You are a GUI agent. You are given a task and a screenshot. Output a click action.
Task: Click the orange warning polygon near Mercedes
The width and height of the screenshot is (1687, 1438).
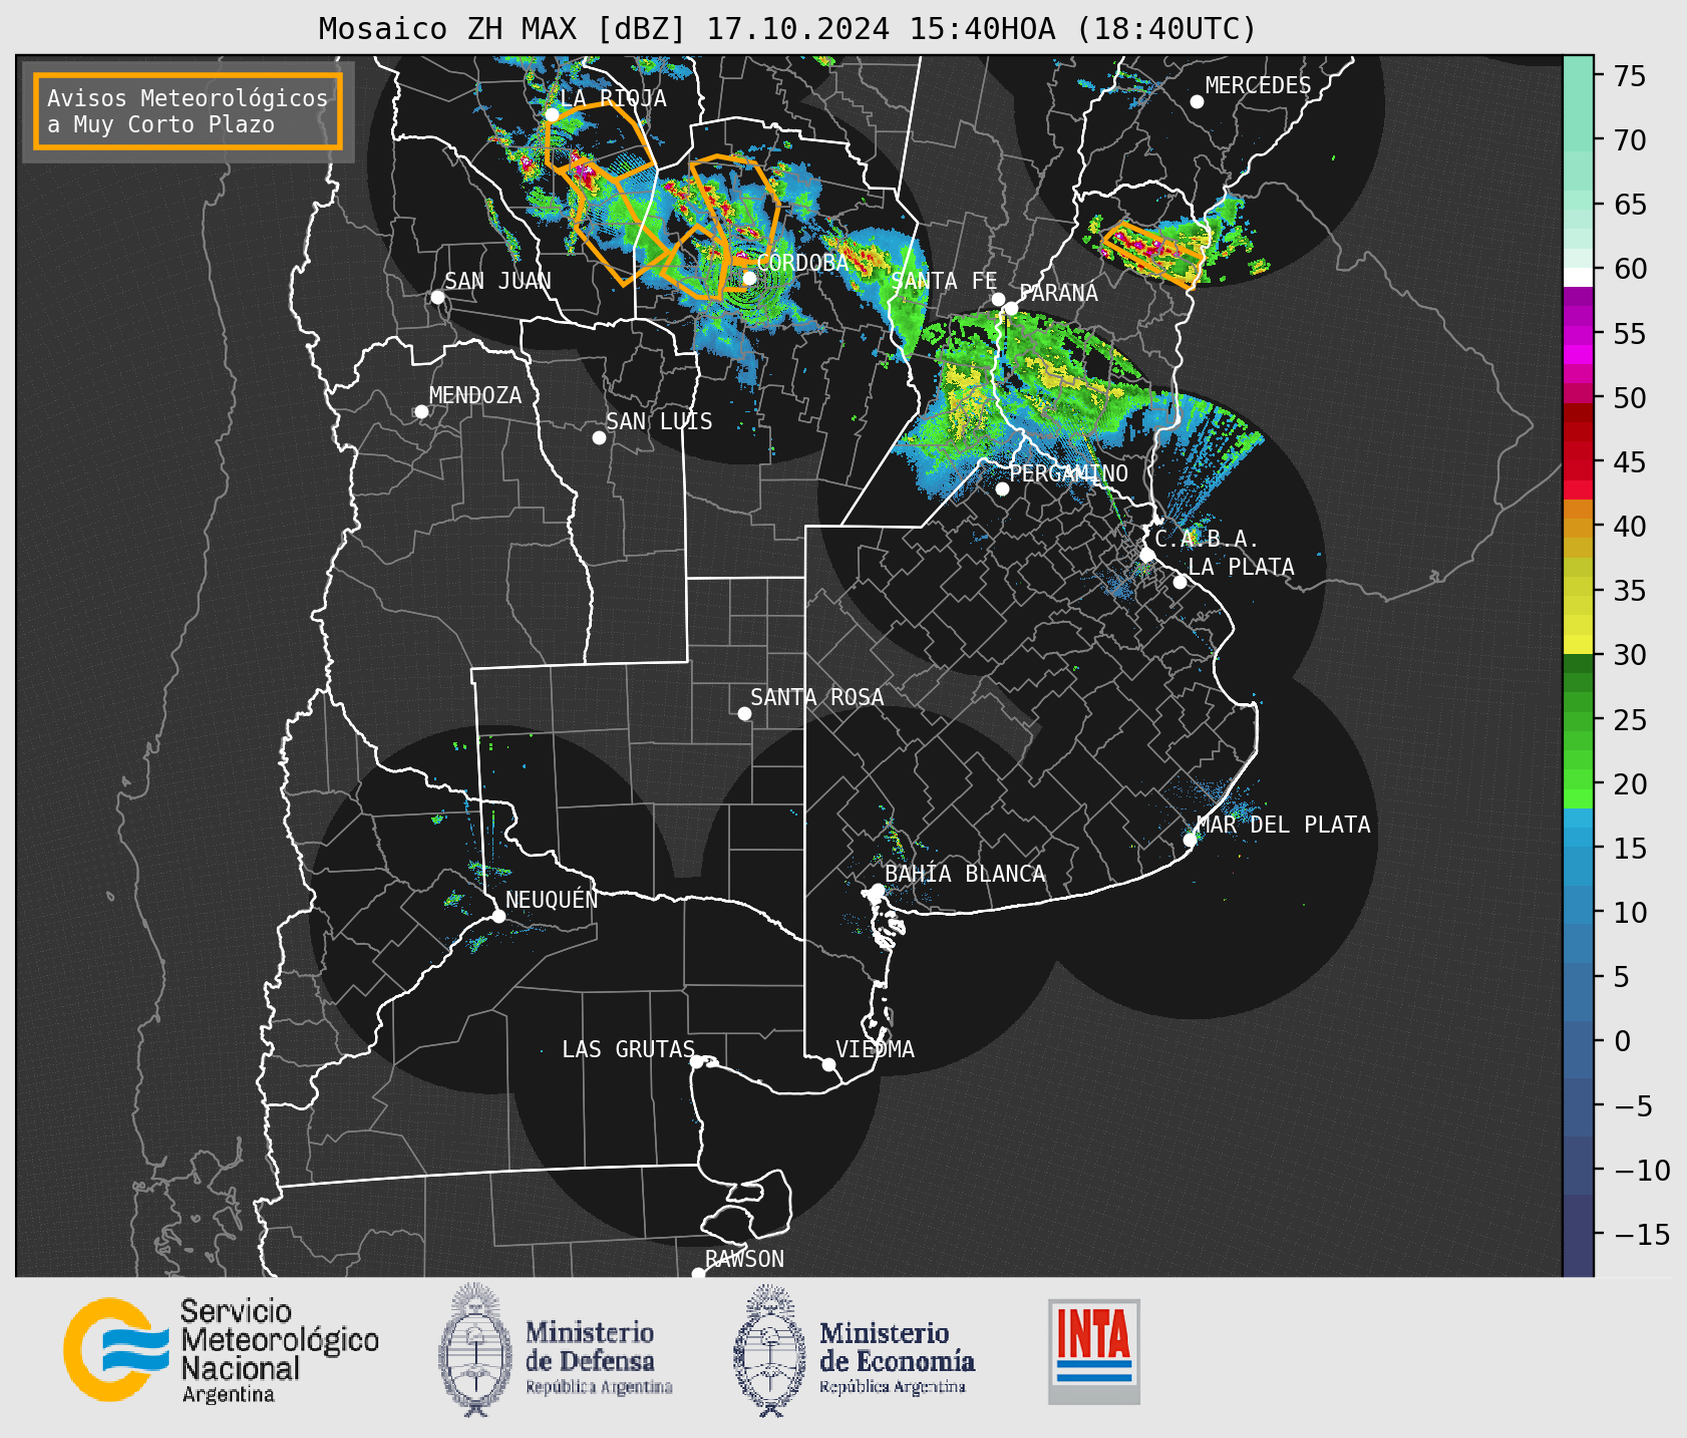click(1154, 254)
